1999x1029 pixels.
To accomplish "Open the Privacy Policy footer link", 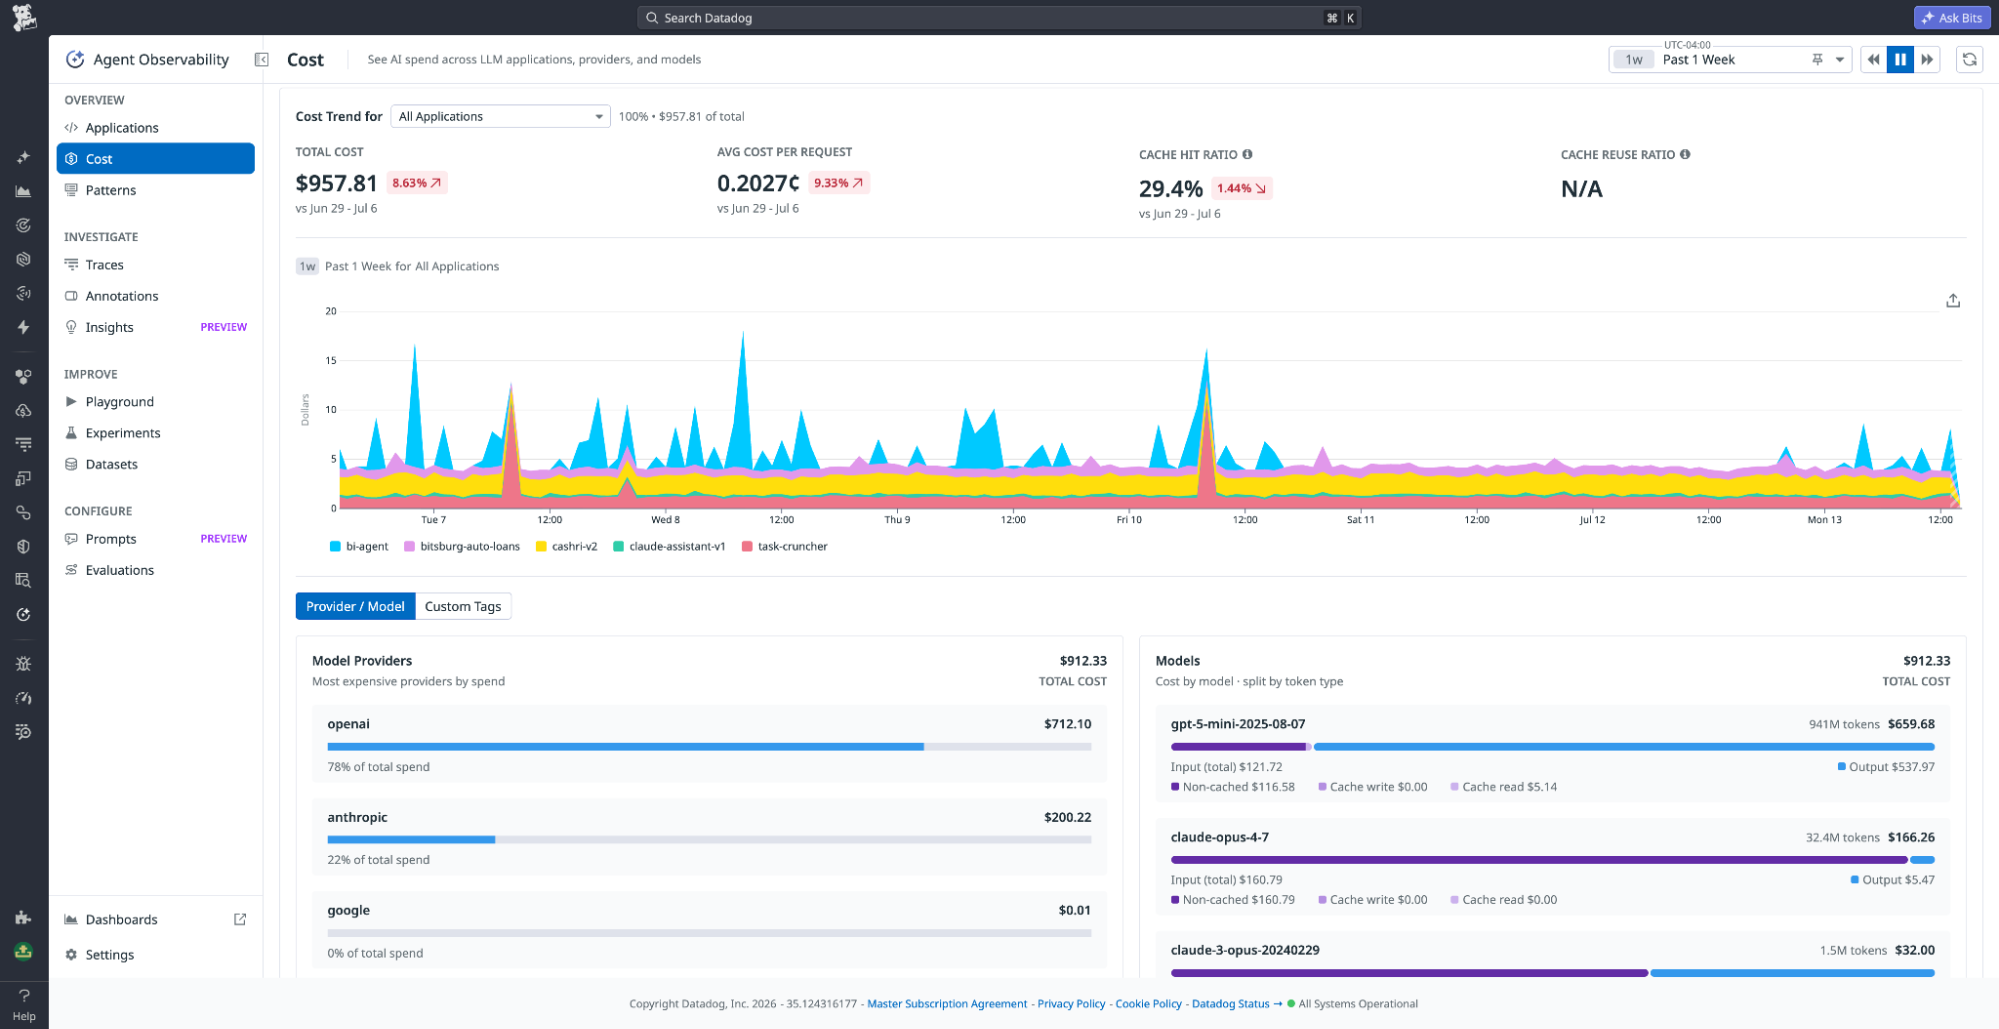I will point(1071,1004).
